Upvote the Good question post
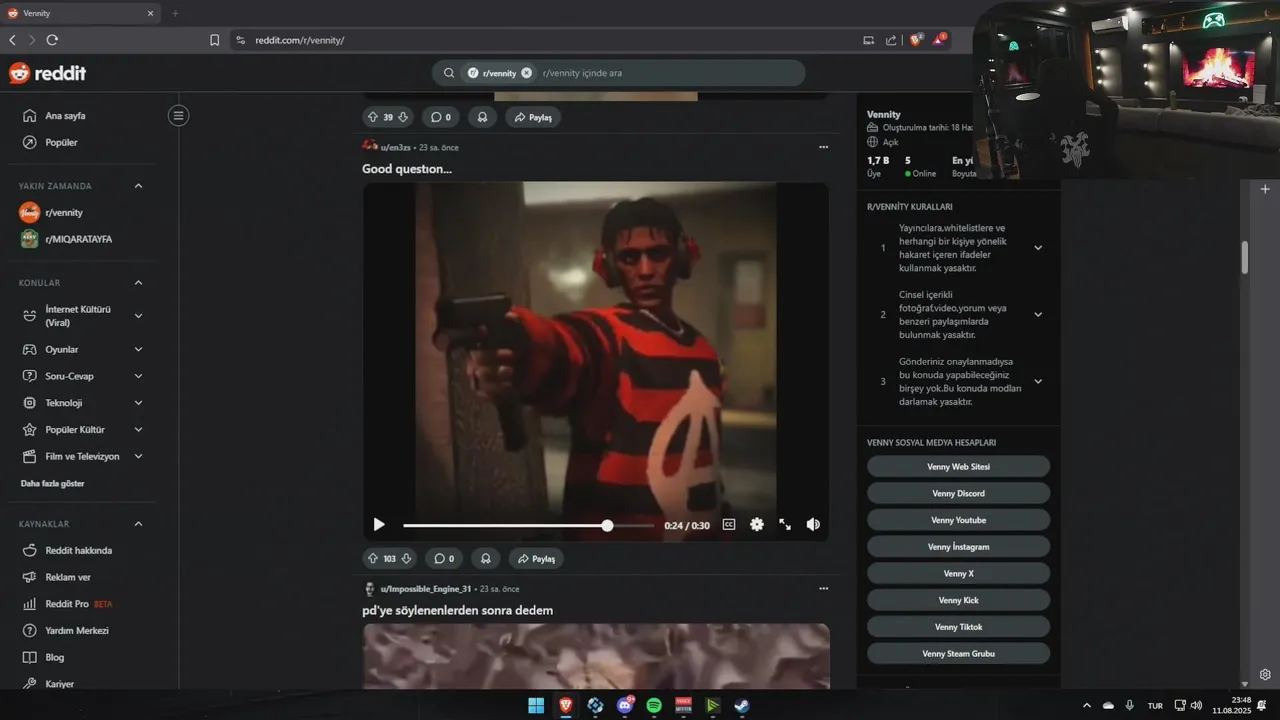This screenshot has width=1280, height=720. [x=373, y=559]
